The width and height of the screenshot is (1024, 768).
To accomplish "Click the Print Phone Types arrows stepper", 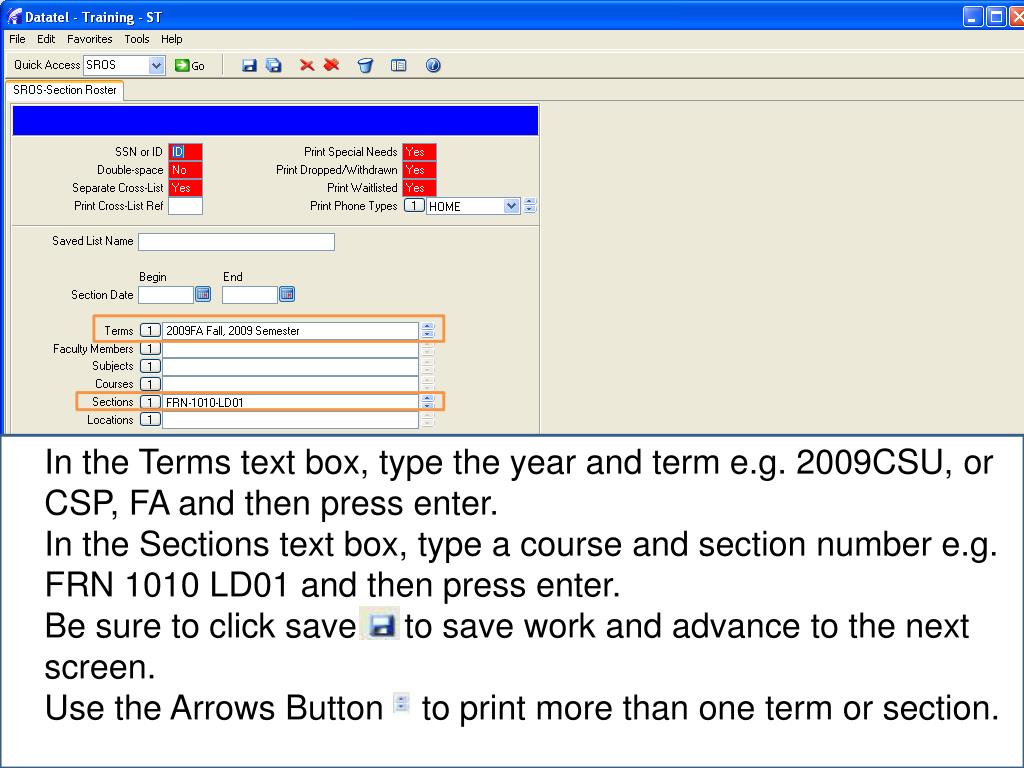I will click(x=530, y=206).
